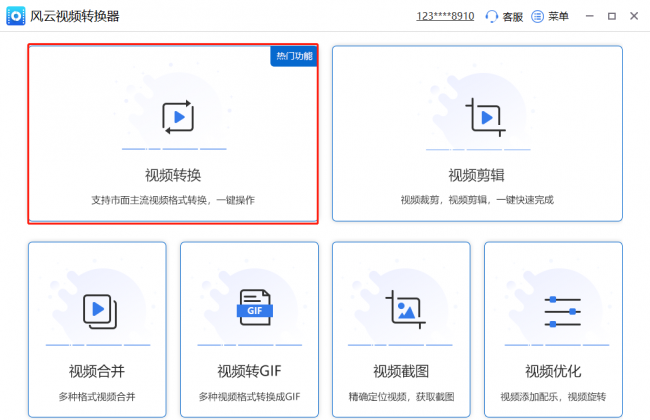Open the 视频转换 conversion icon
The height and width of the screenshot is (420, 650).
pos(178,117)
